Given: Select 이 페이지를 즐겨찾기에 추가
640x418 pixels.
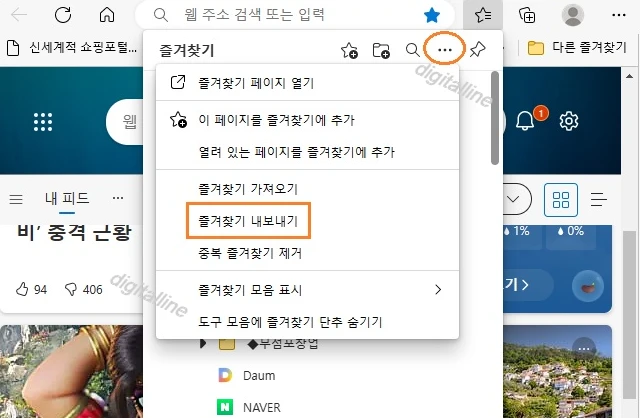Looking at the screenshot, I should [x=307, y=120].
